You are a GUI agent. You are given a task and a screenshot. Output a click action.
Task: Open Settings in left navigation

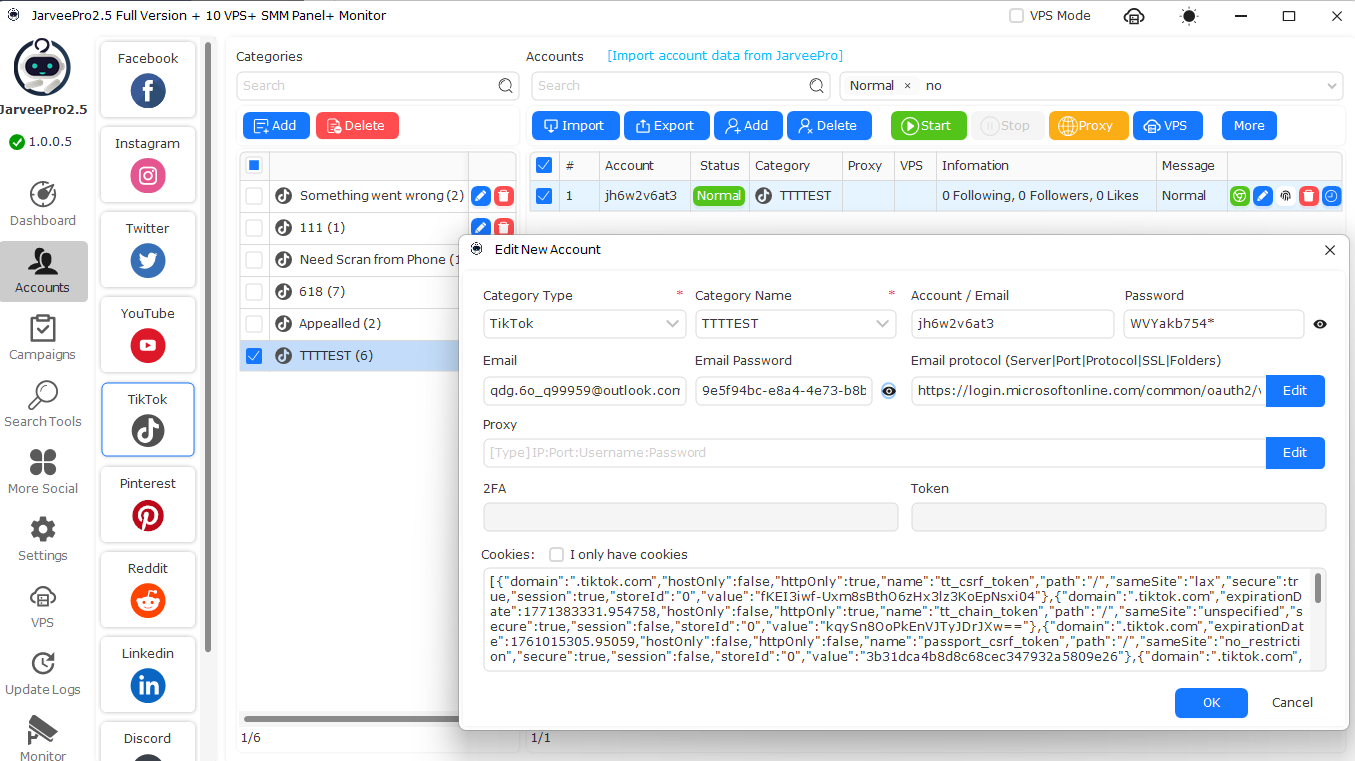tap(43, 538)
